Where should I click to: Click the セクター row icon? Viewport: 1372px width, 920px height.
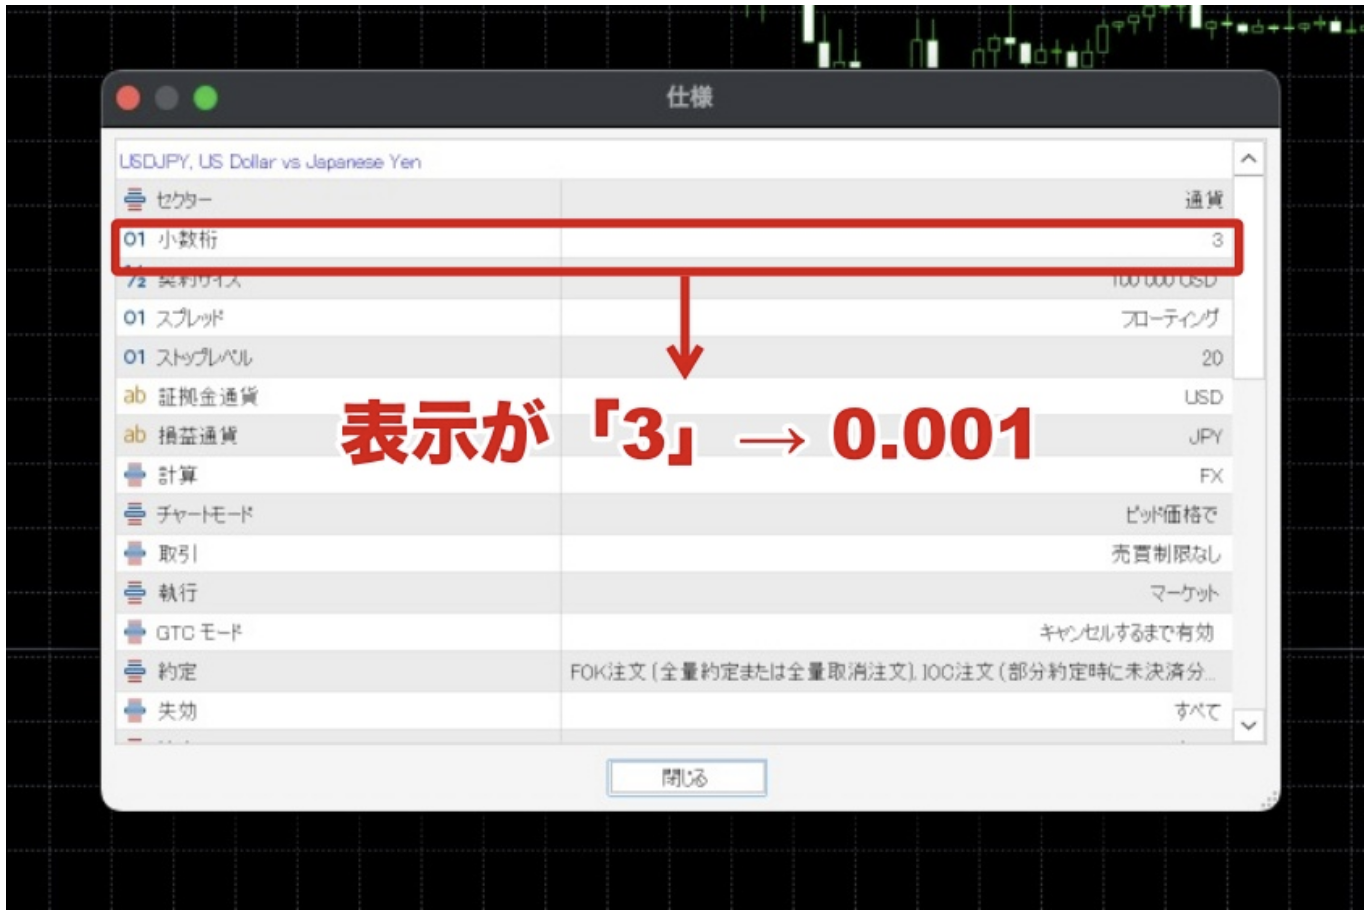pyautogui.click(x=135, y=200)
